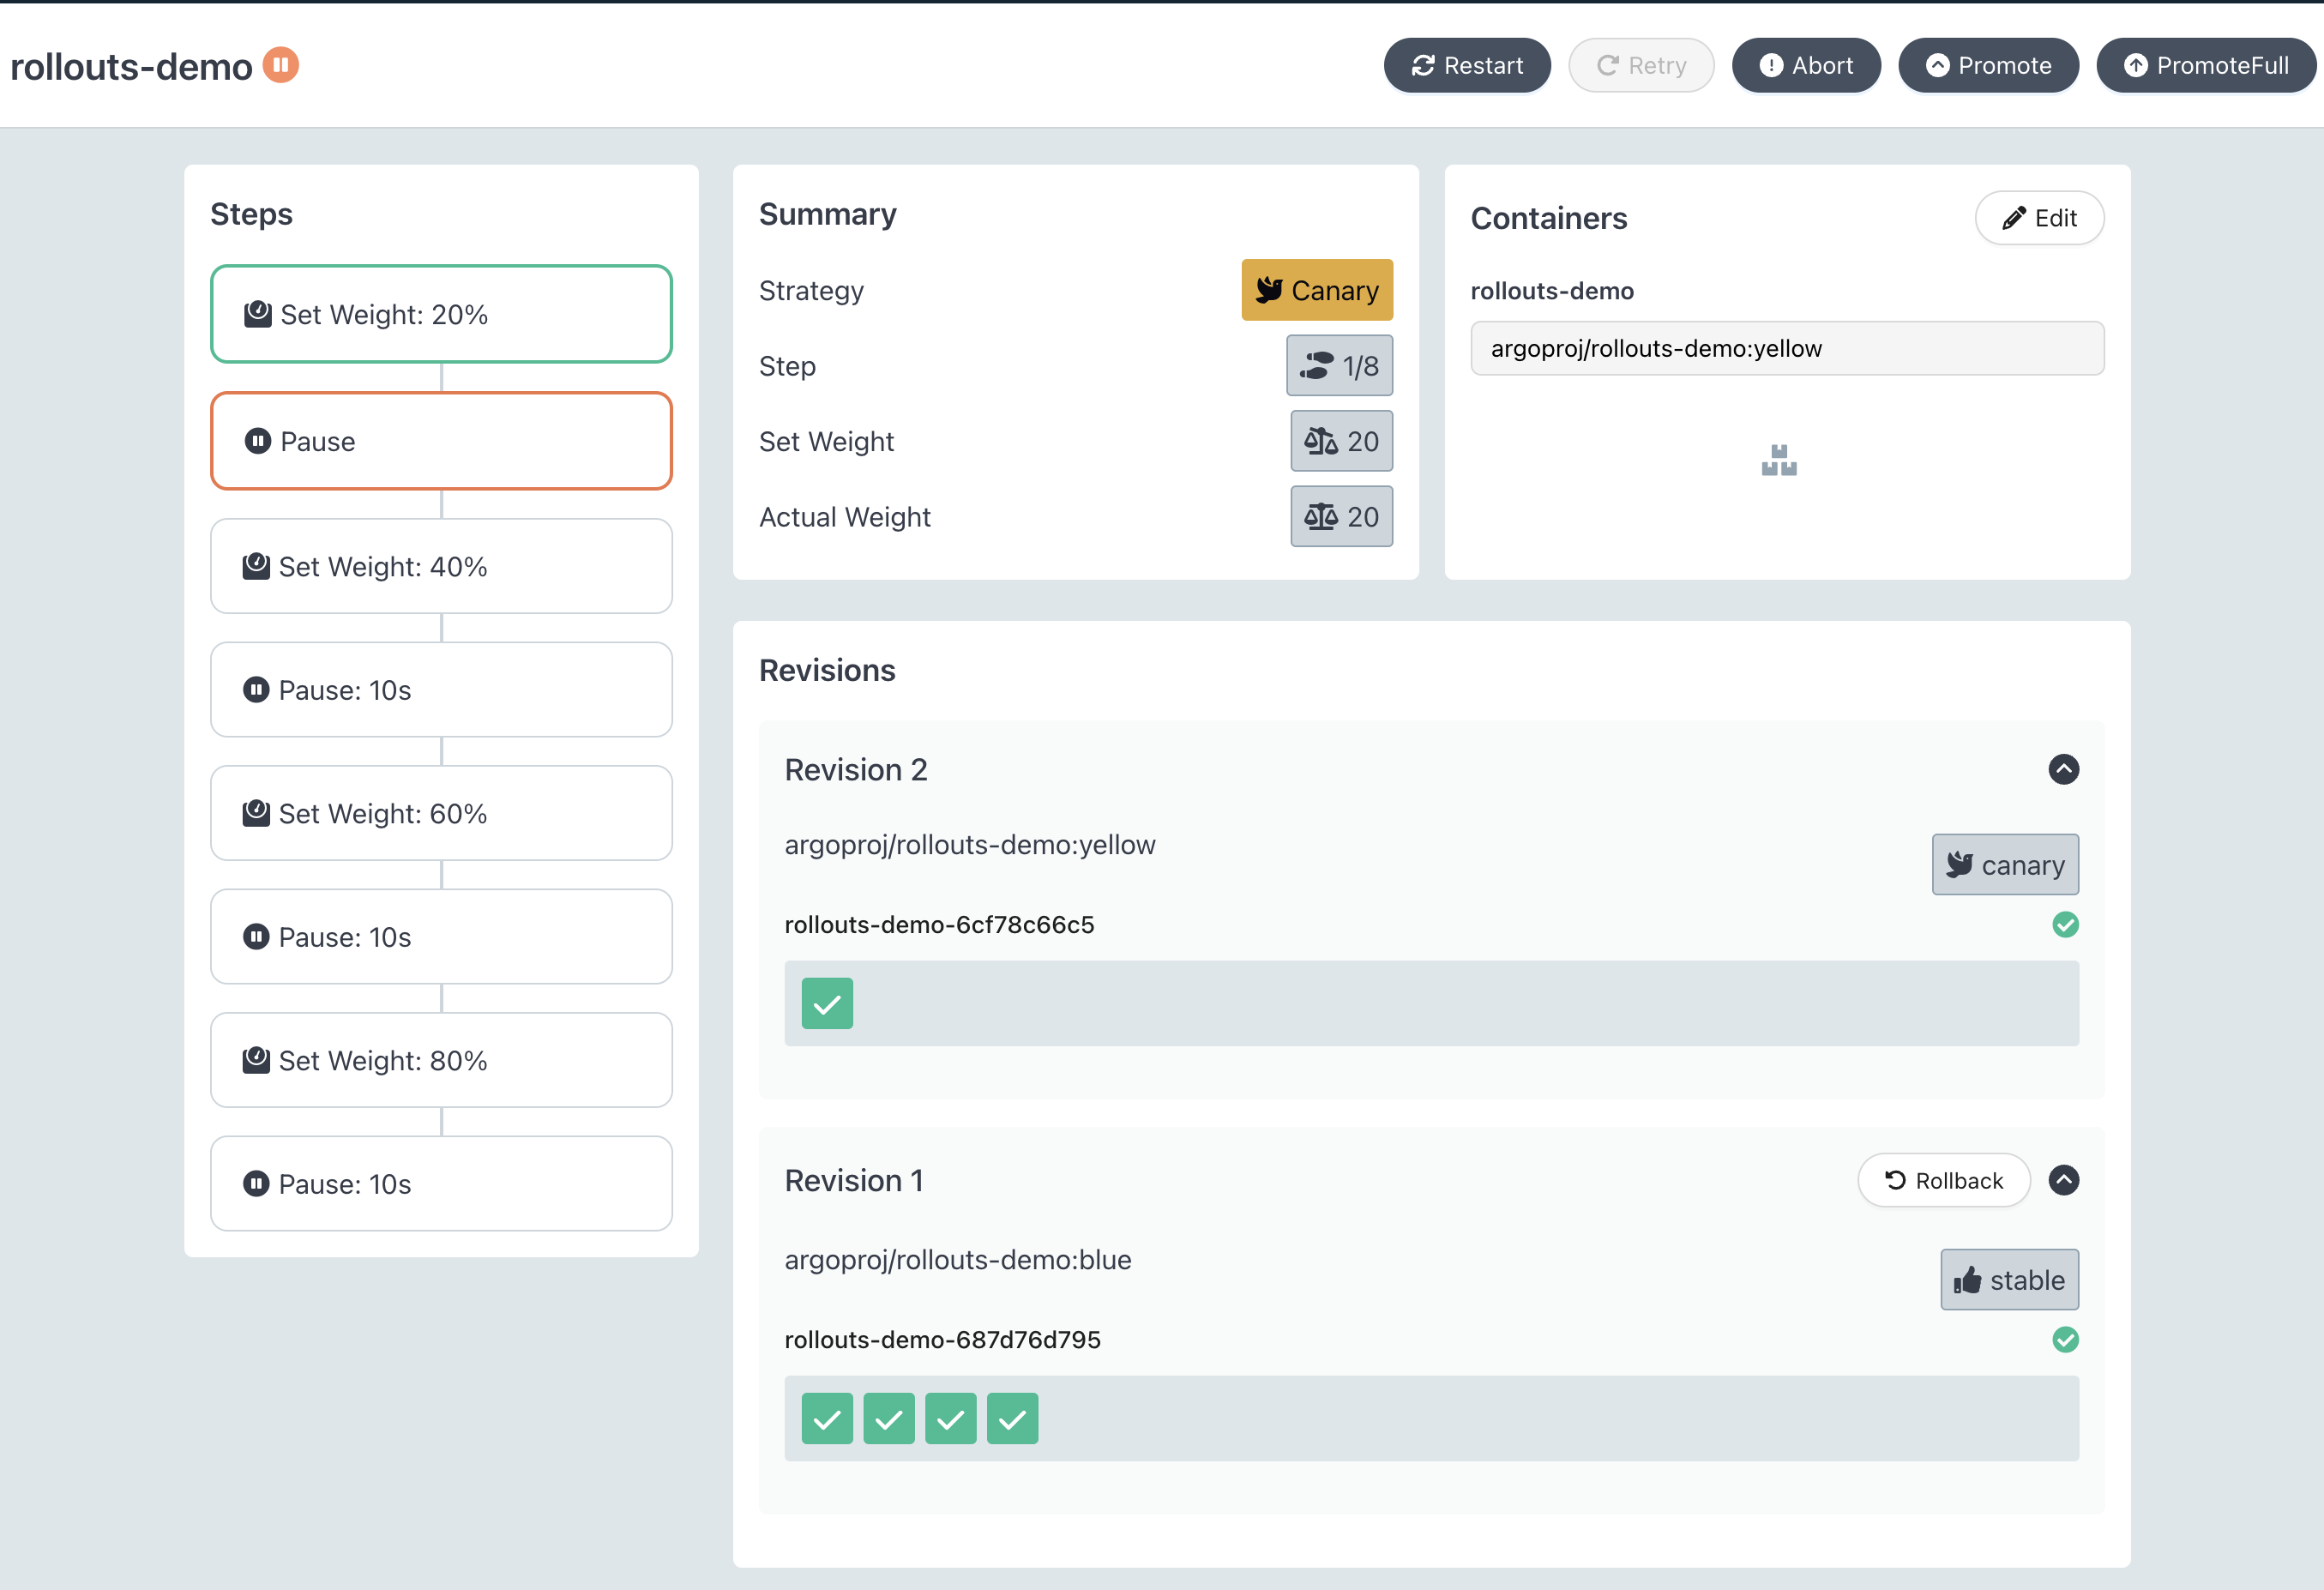The image size is (2324, 1590).
Task: Select the orange-outlined Pause step
Action: pos(441,441)
